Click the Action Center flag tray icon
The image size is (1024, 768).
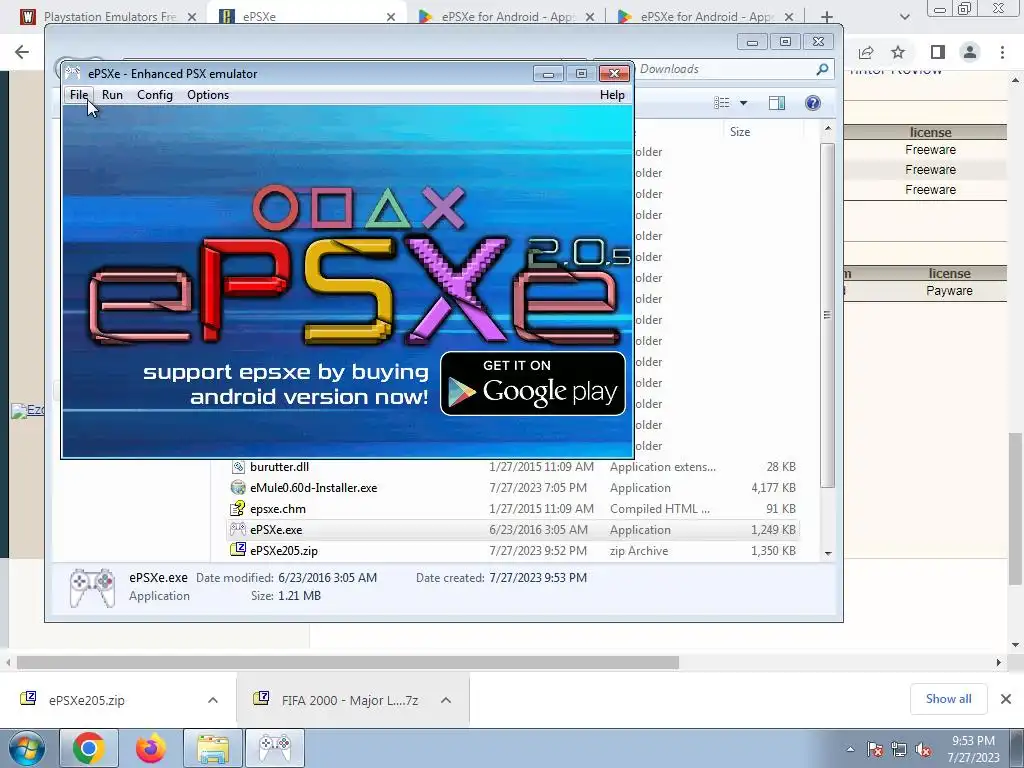[875, 750]
